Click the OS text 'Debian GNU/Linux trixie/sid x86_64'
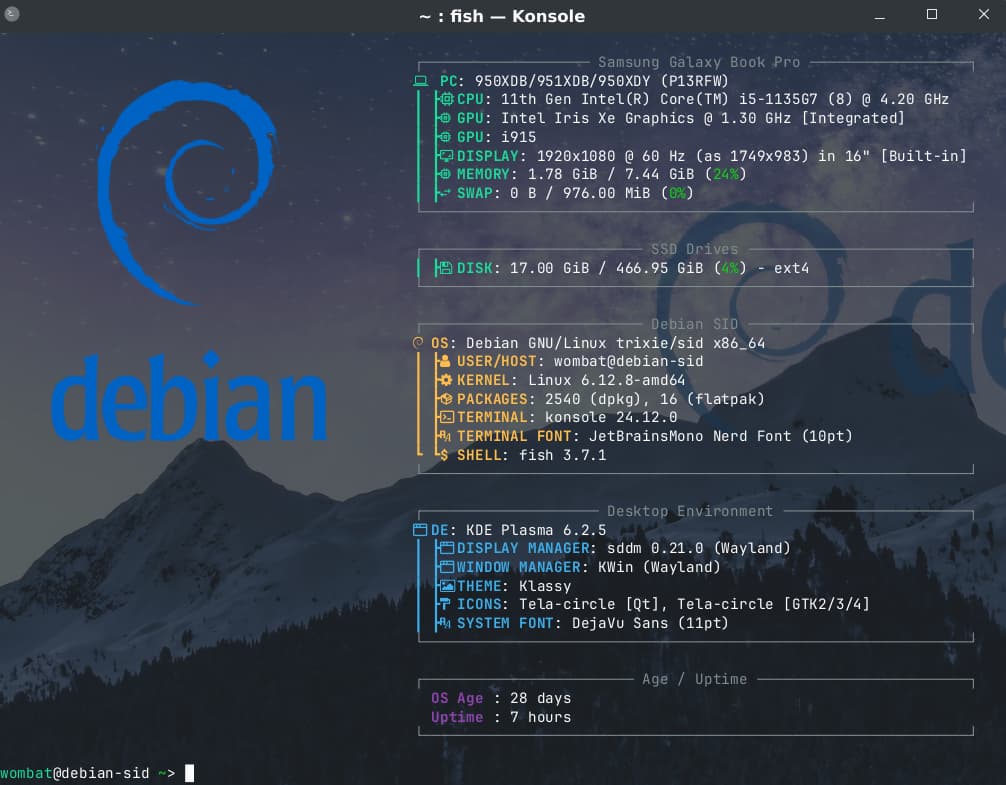The image size is (1006, 785). tap(615, 343)
